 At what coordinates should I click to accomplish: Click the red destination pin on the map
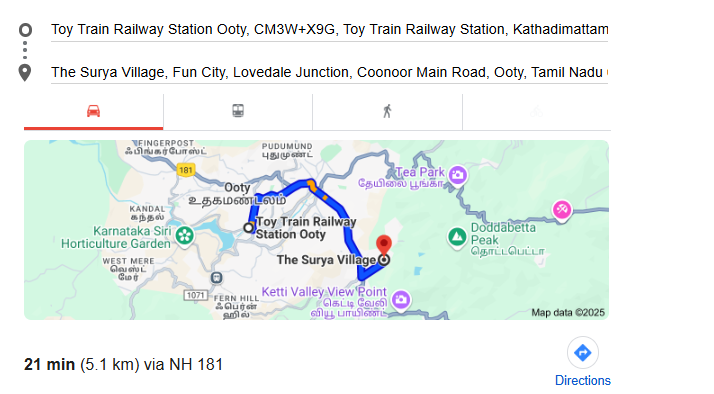[384, 245]
